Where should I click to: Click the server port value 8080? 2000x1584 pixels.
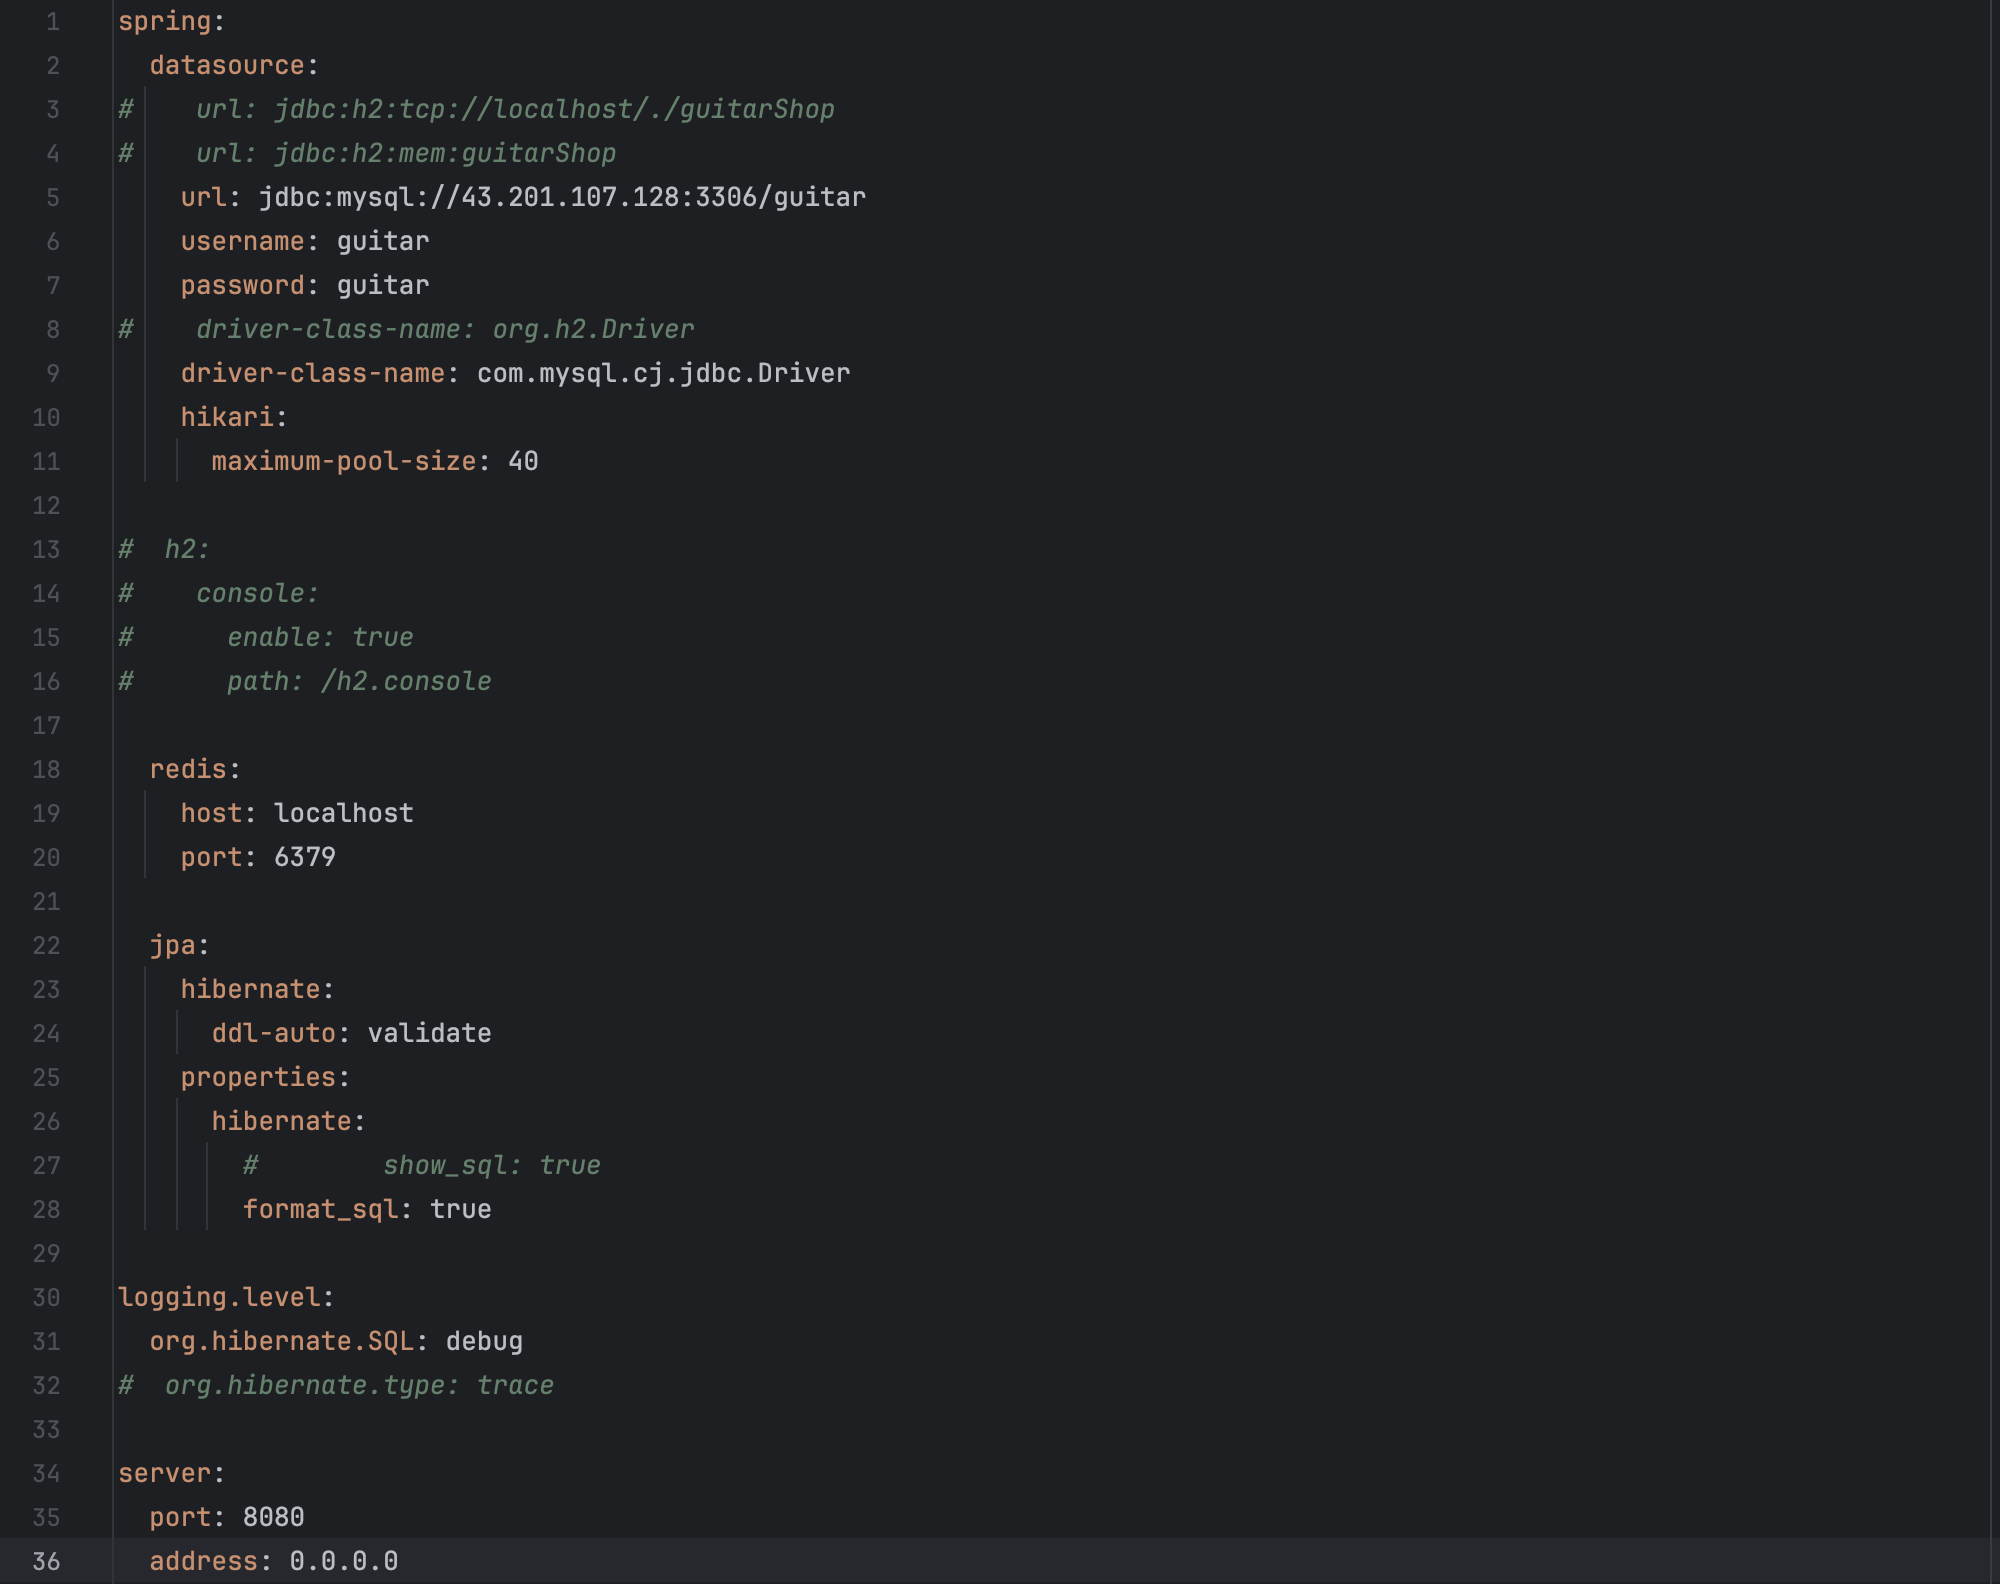[x=273, y=1517]
